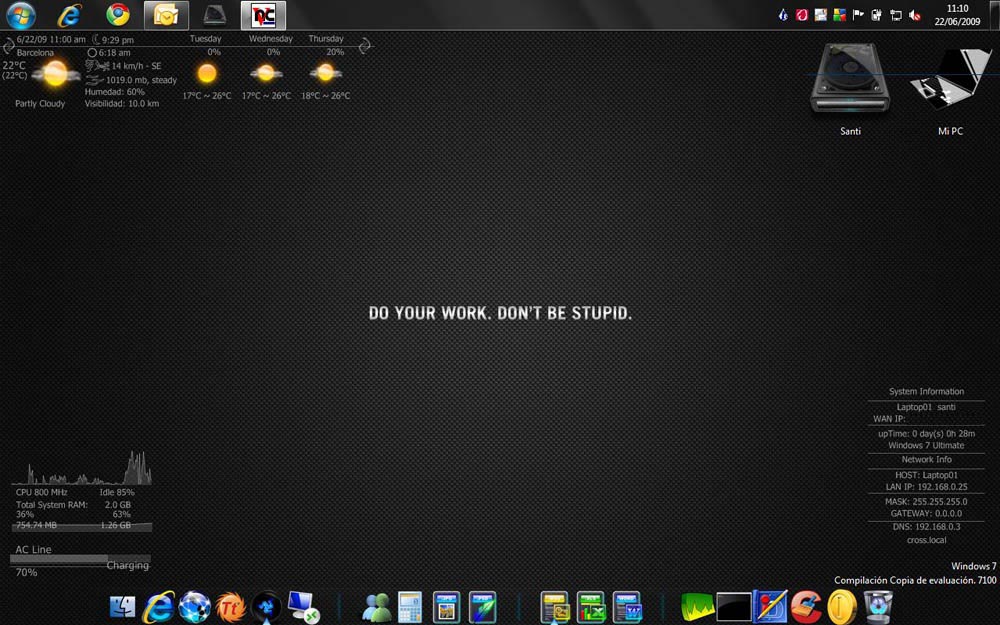Go to previous weather forecast page arrow
This screenshot has height=625, width=1000.
[x=9, y=44]
